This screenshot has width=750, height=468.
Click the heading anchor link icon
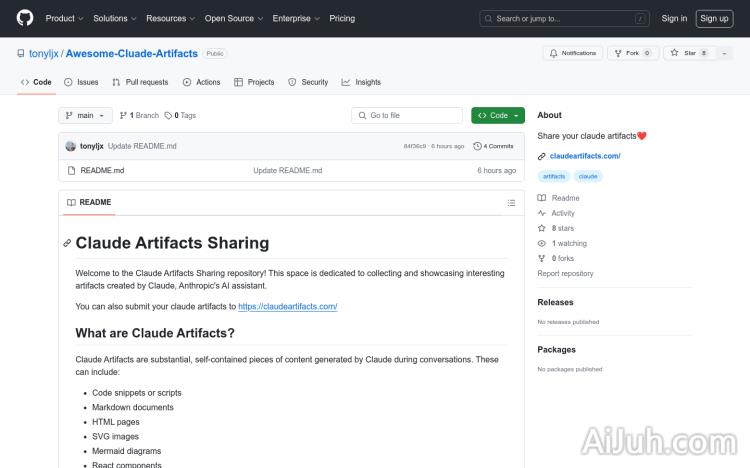coord(67,243)
